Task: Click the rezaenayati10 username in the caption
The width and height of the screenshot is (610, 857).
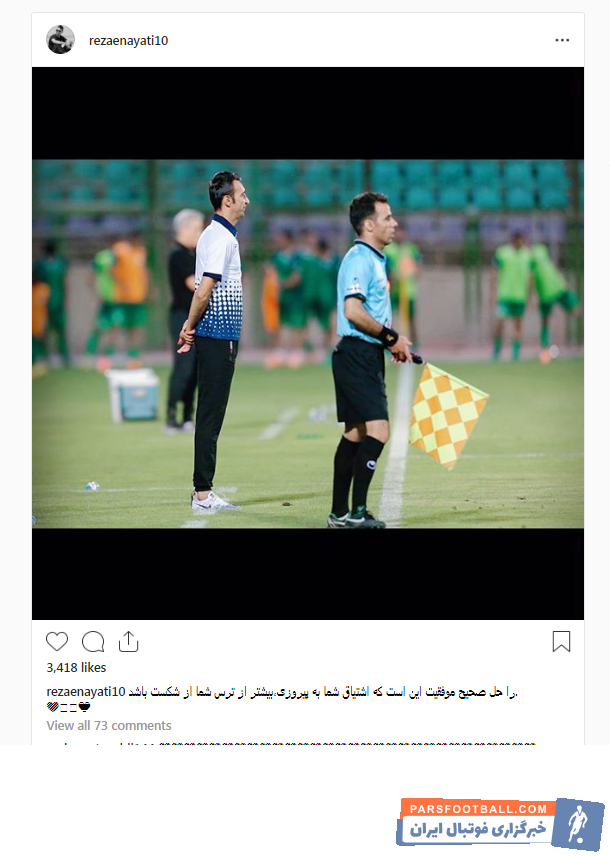Action: click(86, 691)
